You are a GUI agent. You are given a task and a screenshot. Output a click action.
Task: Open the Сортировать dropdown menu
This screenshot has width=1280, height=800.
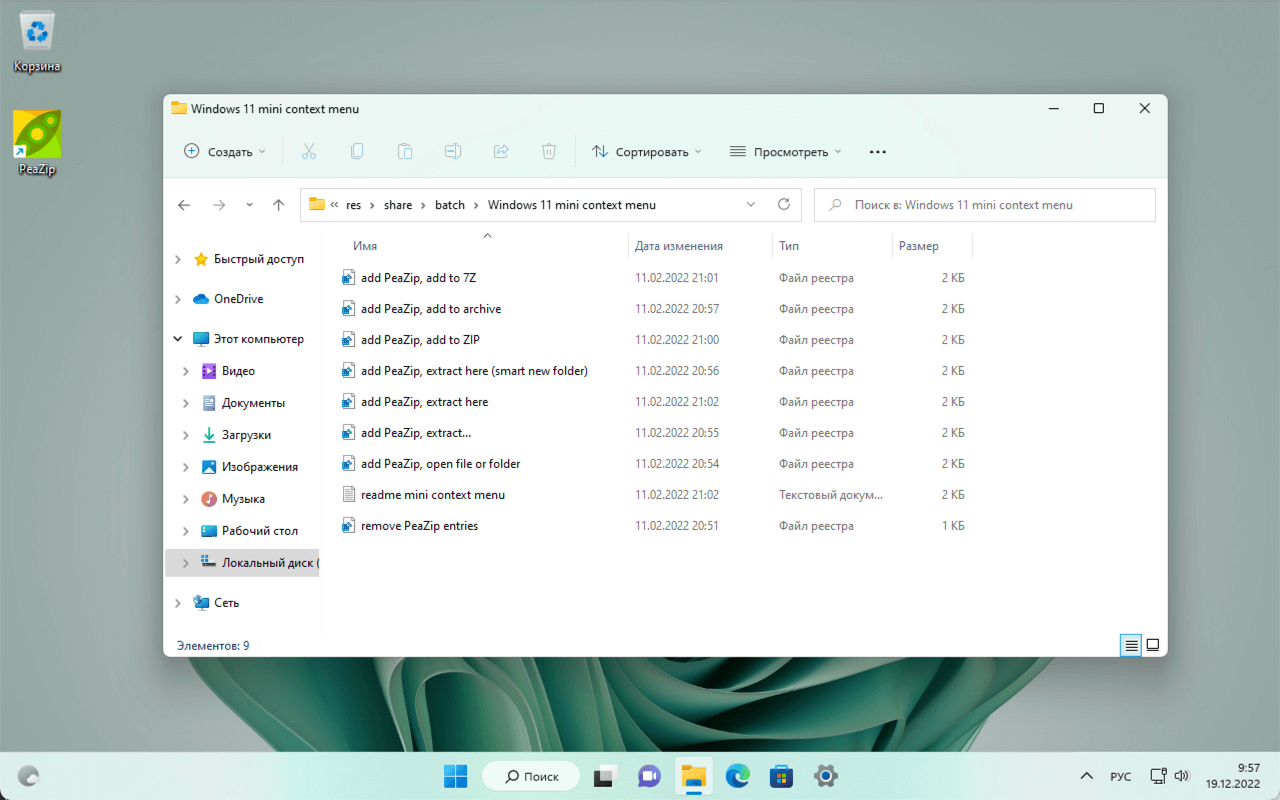click(647, 152)
